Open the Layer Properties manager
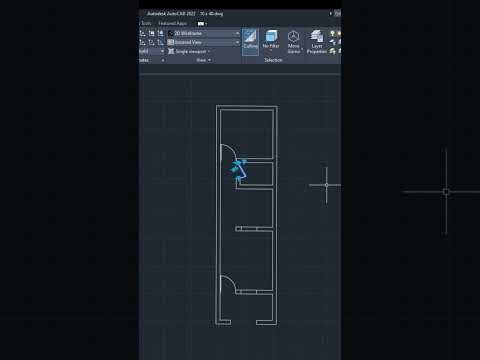This screenshot has width=480, height=360. click(x=316, y=42)
